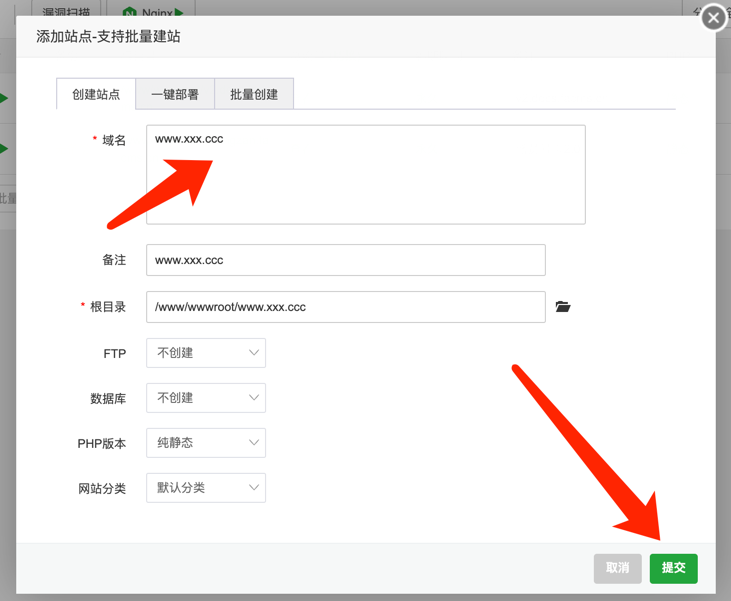Open the 网站分类 category dropdown
Screen dimensions: 731x601
[x=206, y=488]
